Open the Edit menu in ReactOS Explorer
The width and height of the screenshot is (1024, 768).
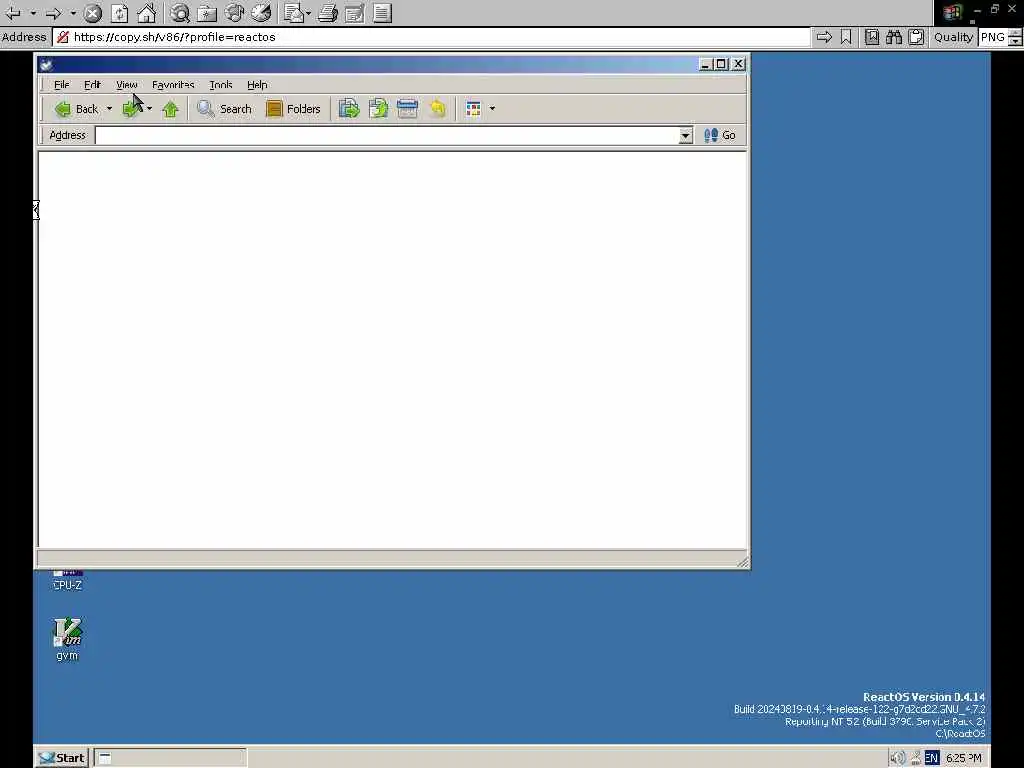coord(92,84)
